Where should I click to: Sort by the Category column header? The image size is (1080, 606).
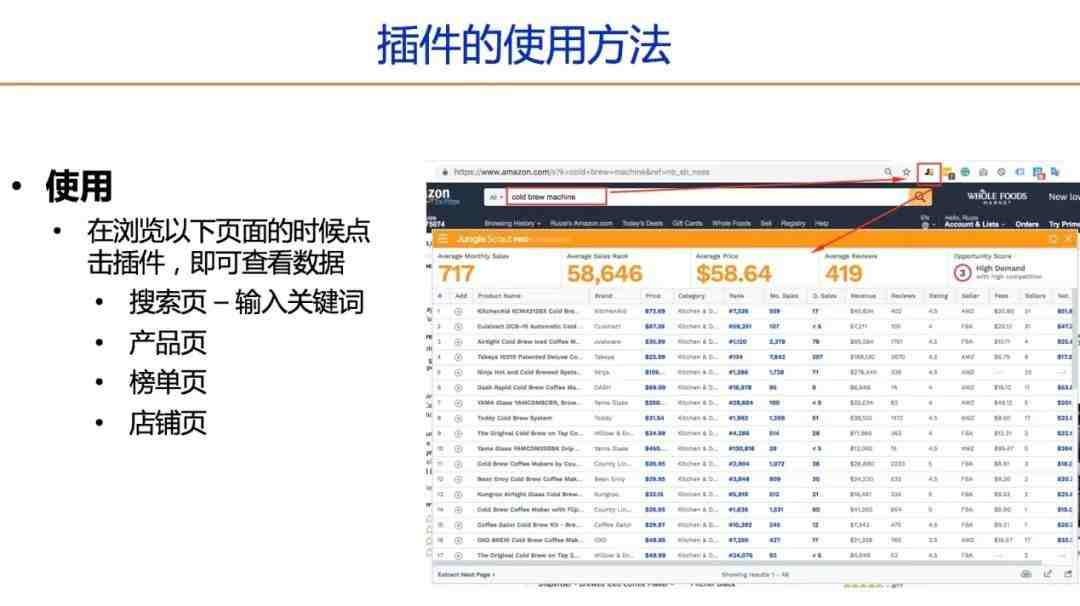pos(692,295)
